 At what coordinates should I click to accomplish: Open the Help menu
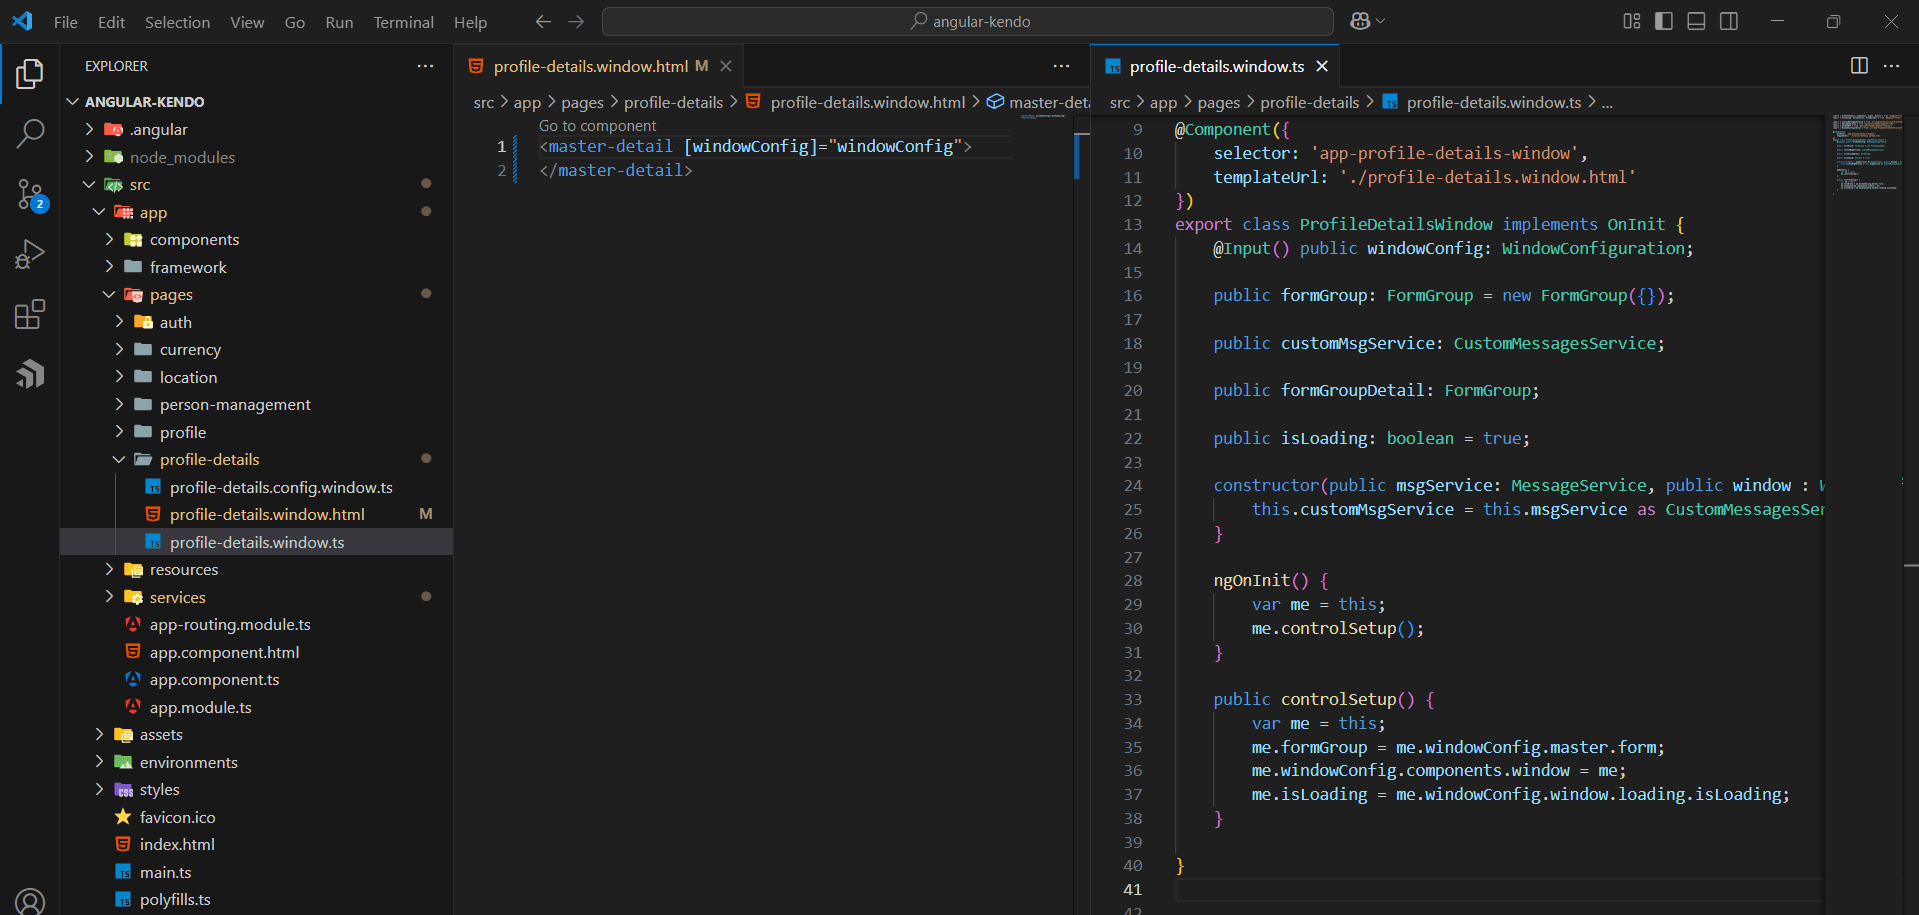470,22
